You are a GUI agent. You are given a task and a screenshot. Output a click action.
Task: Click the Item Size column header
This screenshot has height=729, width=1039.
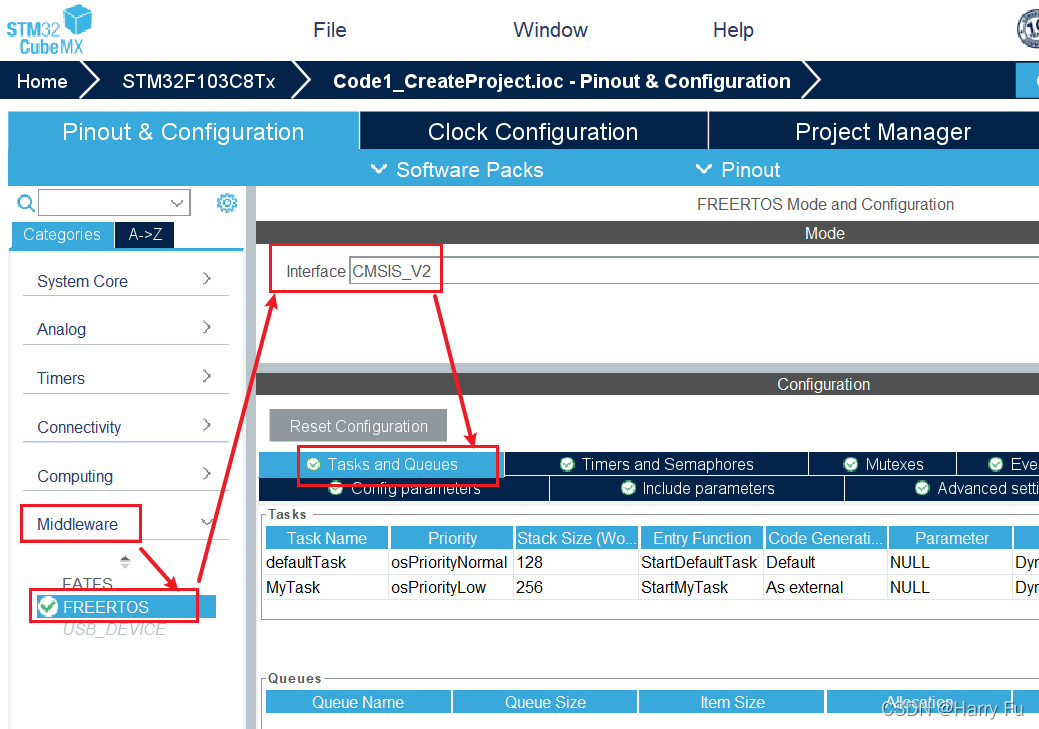click(x=732, y=702)
